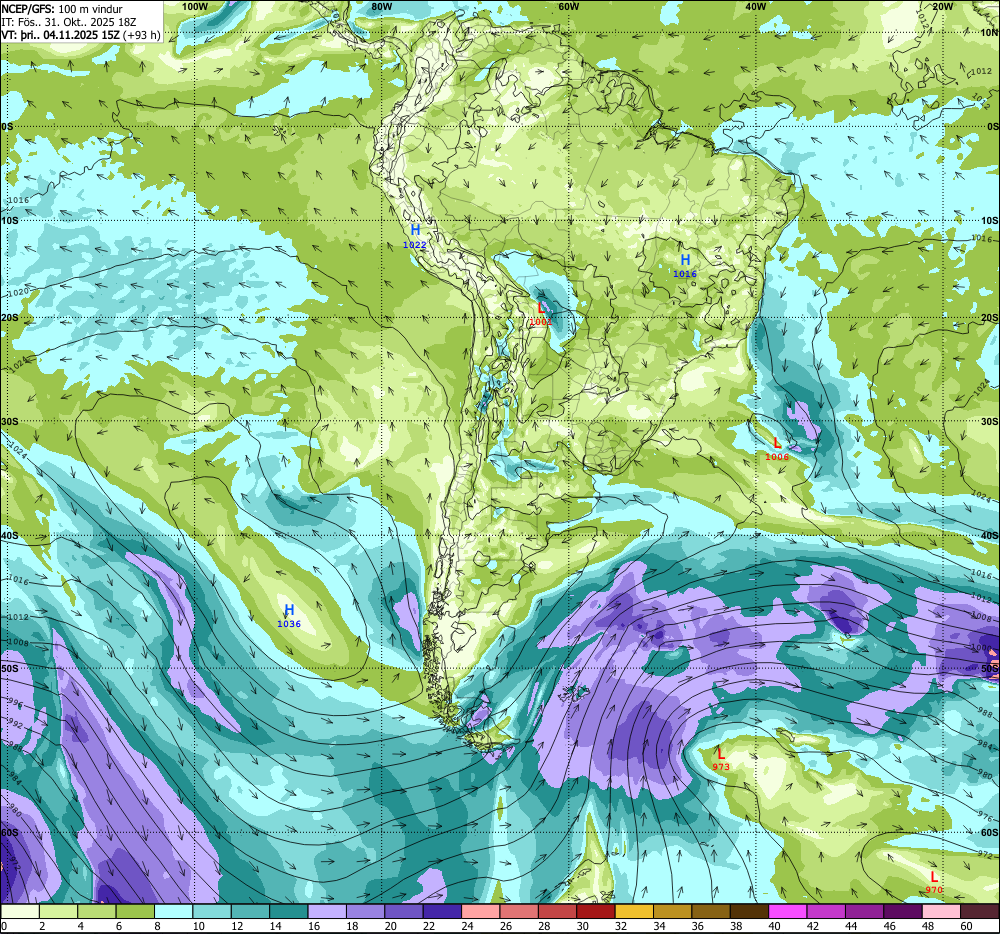This screenshot has height=934, width=1000.
Task: Select the 10S latitude label on right edge
Action: pyautogui.click(x=990, y=221)
